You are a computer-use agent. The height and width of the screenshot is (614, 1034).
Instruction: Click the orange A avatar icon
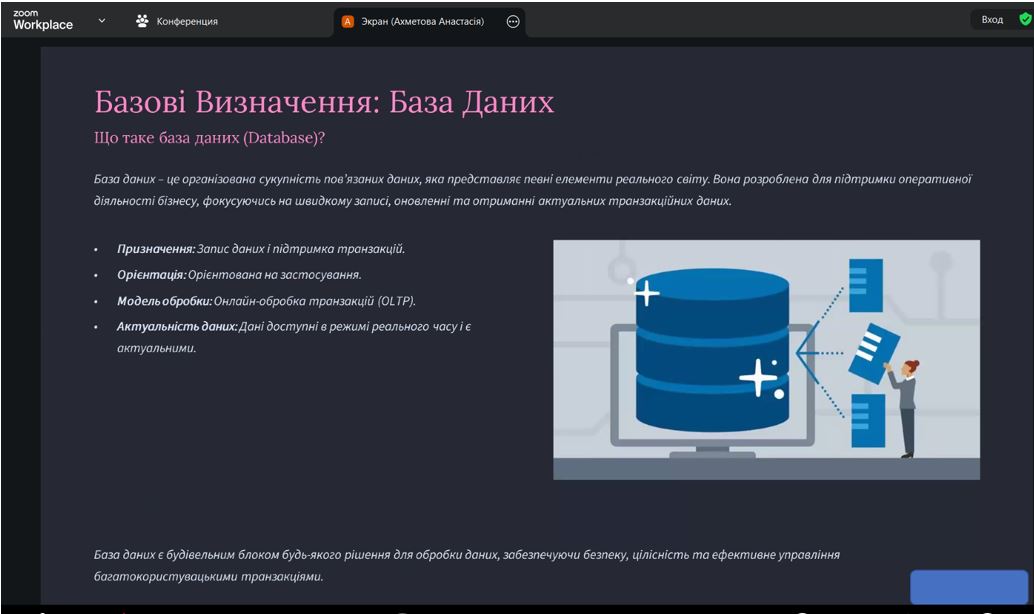click(x=348, y=21)
